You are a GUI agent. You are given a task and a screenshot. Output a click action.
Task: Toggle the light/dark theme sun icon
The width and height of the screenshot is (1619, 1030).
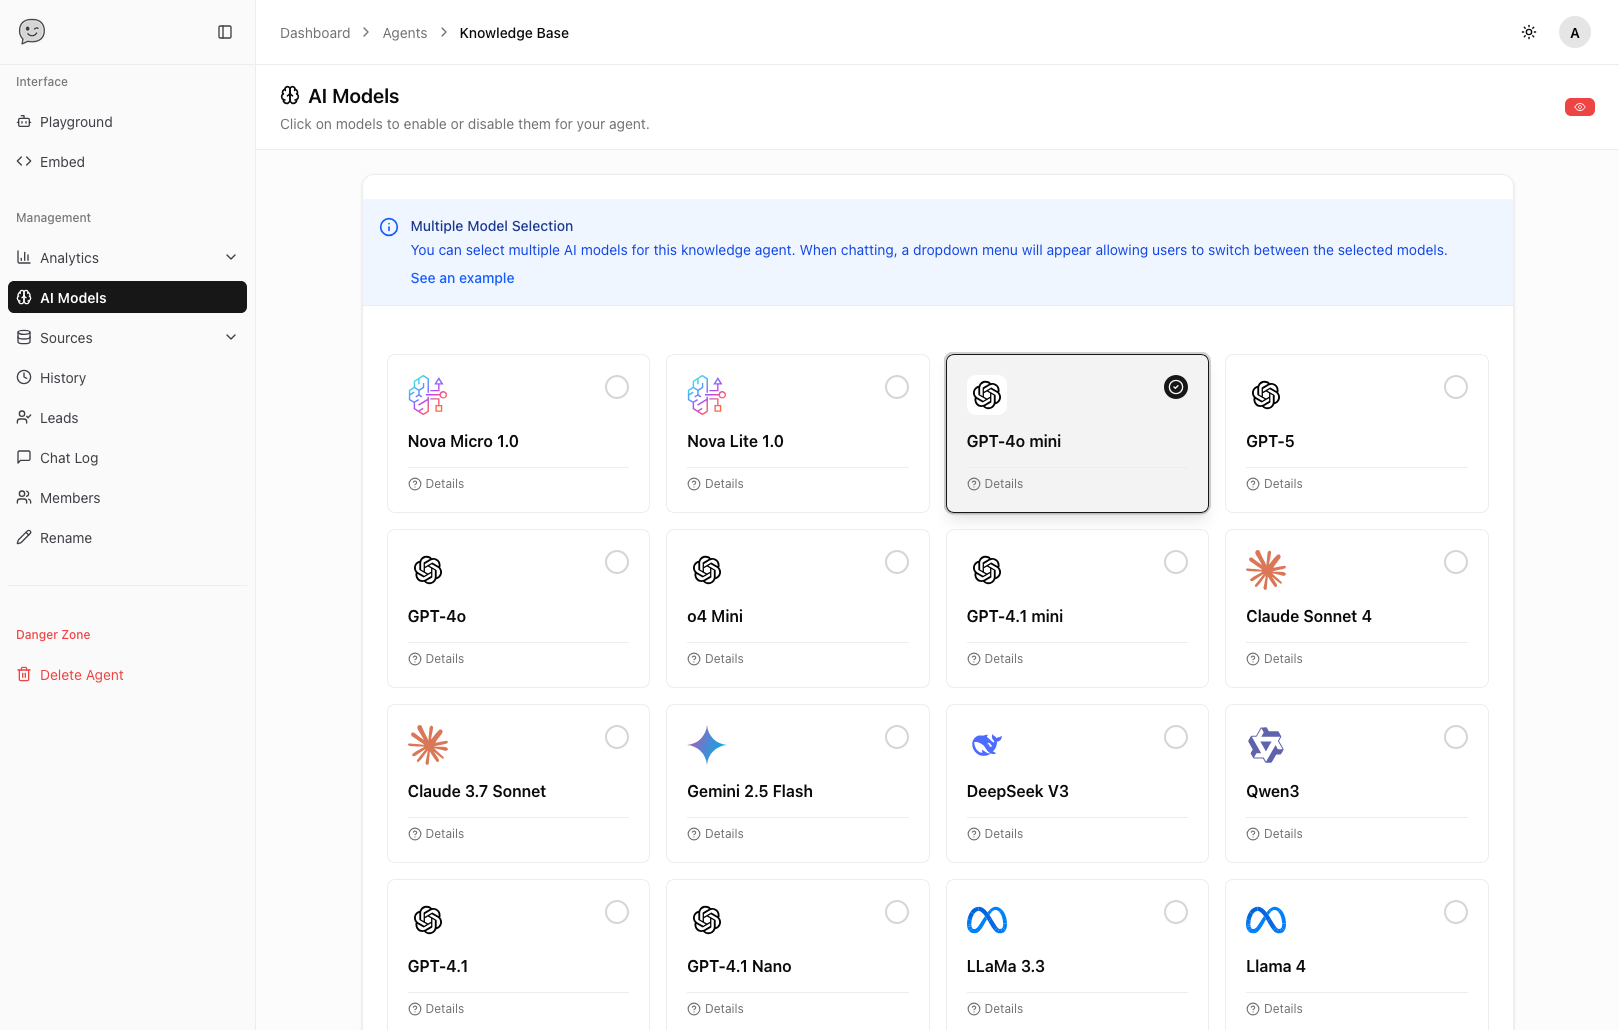[1529, 32]
